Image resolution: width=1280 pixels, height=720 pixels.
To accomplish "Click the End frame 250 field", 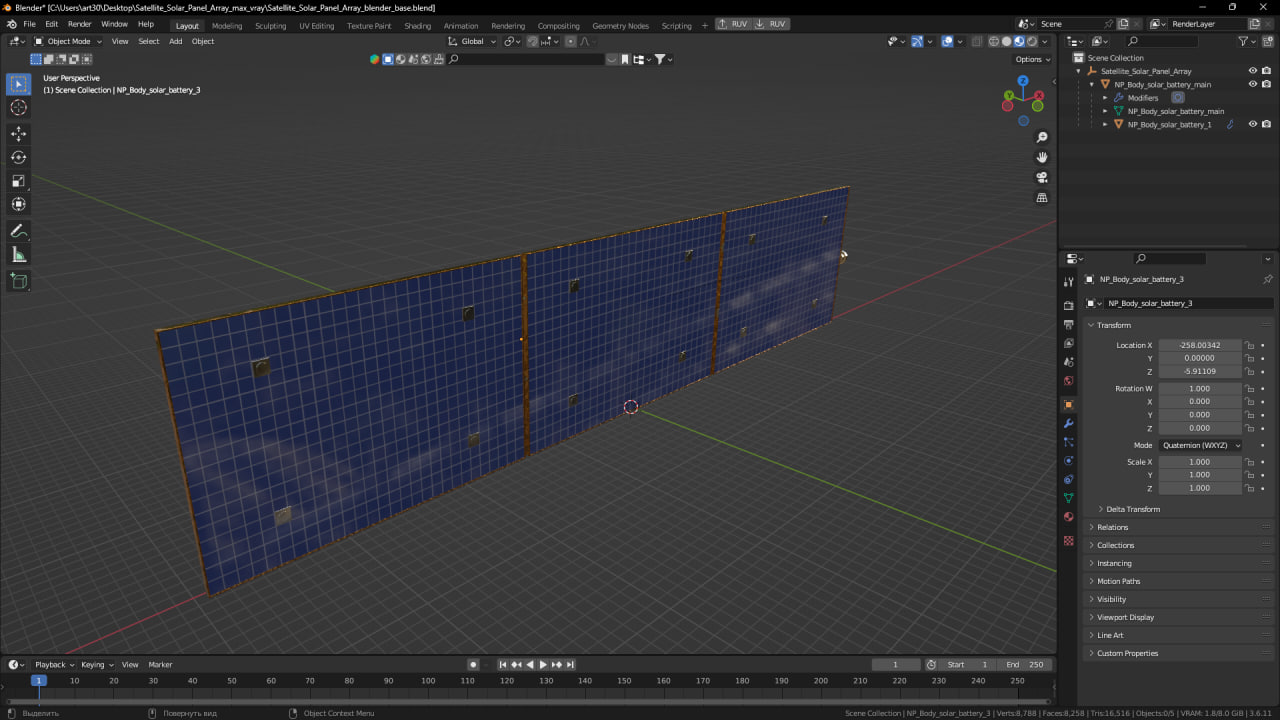I will tap(1024, 664).
